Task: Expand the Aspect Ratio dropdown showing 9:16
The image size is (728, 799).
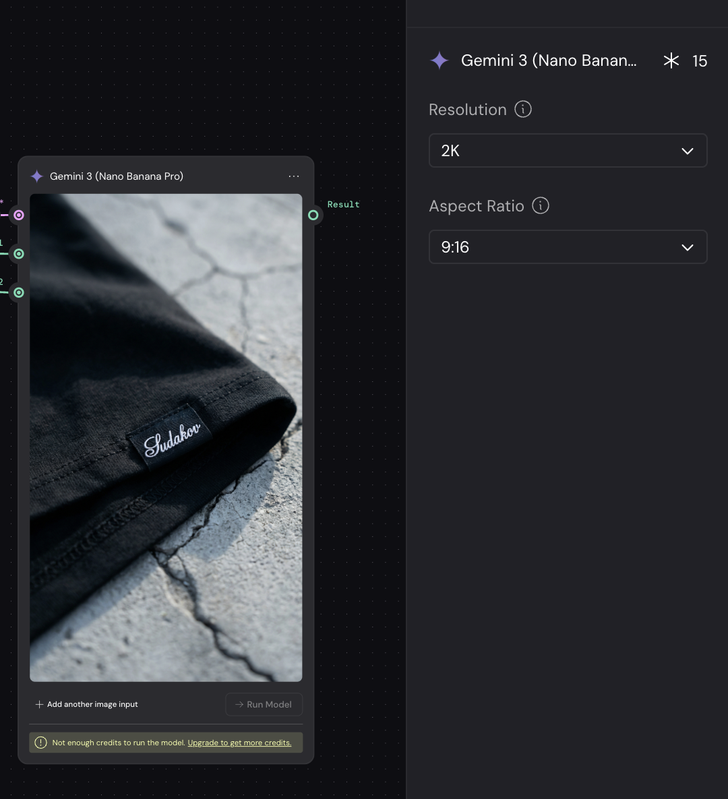Action: (x=567, y=247)
